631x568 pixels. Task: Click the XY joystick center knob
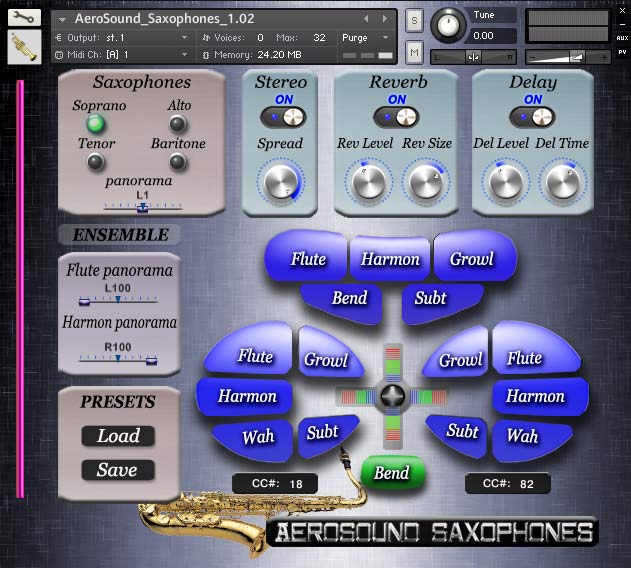pos(392,397)
